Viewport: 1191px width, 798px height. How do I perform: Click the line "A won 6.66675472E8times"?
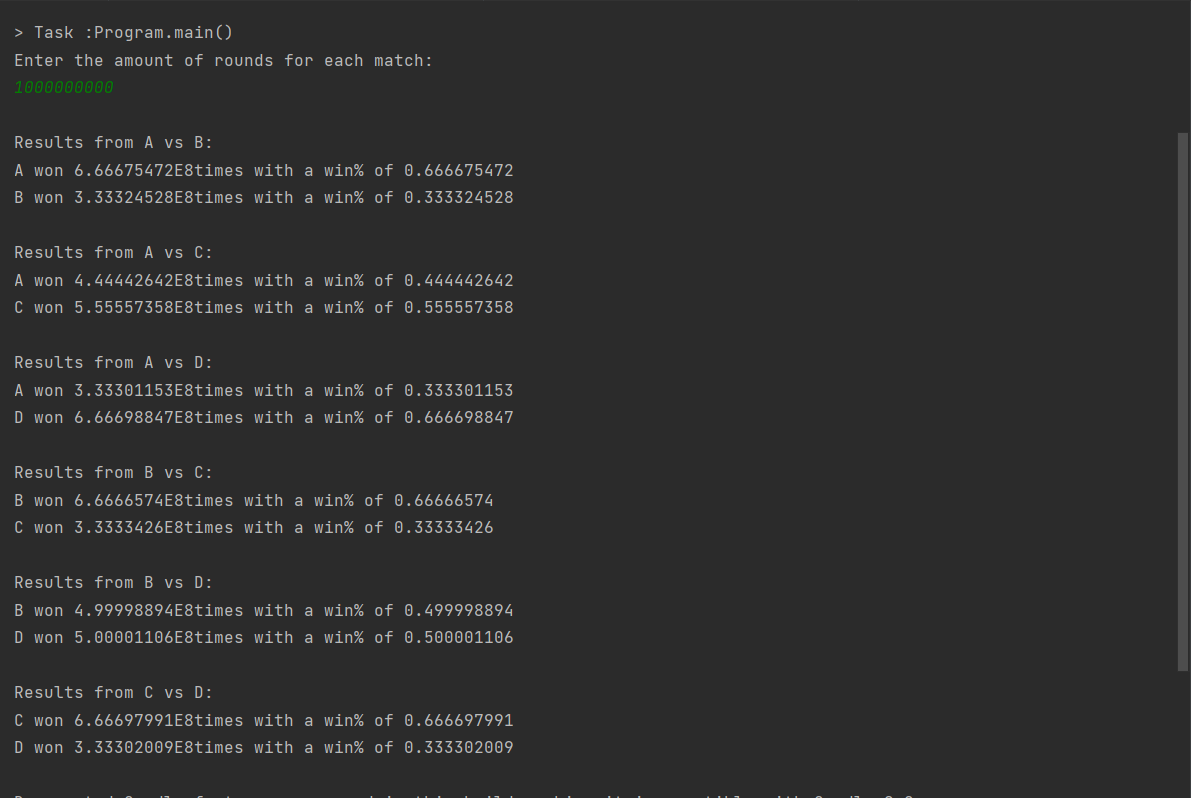pos(263,171)
